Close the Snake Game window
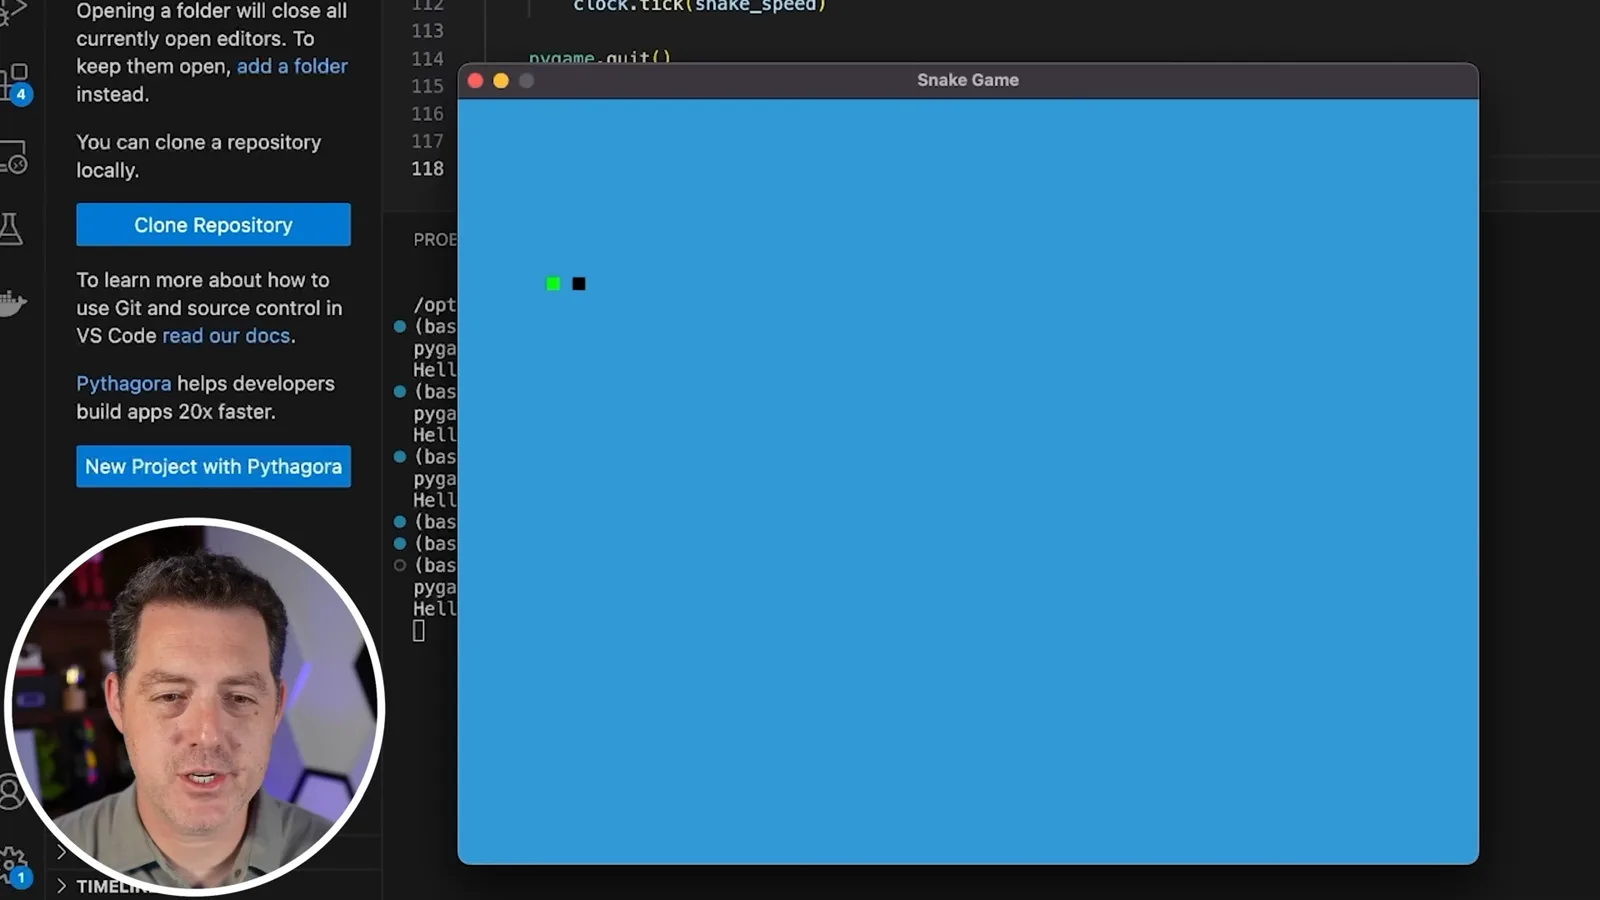Image resolution: width=1600 pixels, height=900 pixels. pos(476,81)
